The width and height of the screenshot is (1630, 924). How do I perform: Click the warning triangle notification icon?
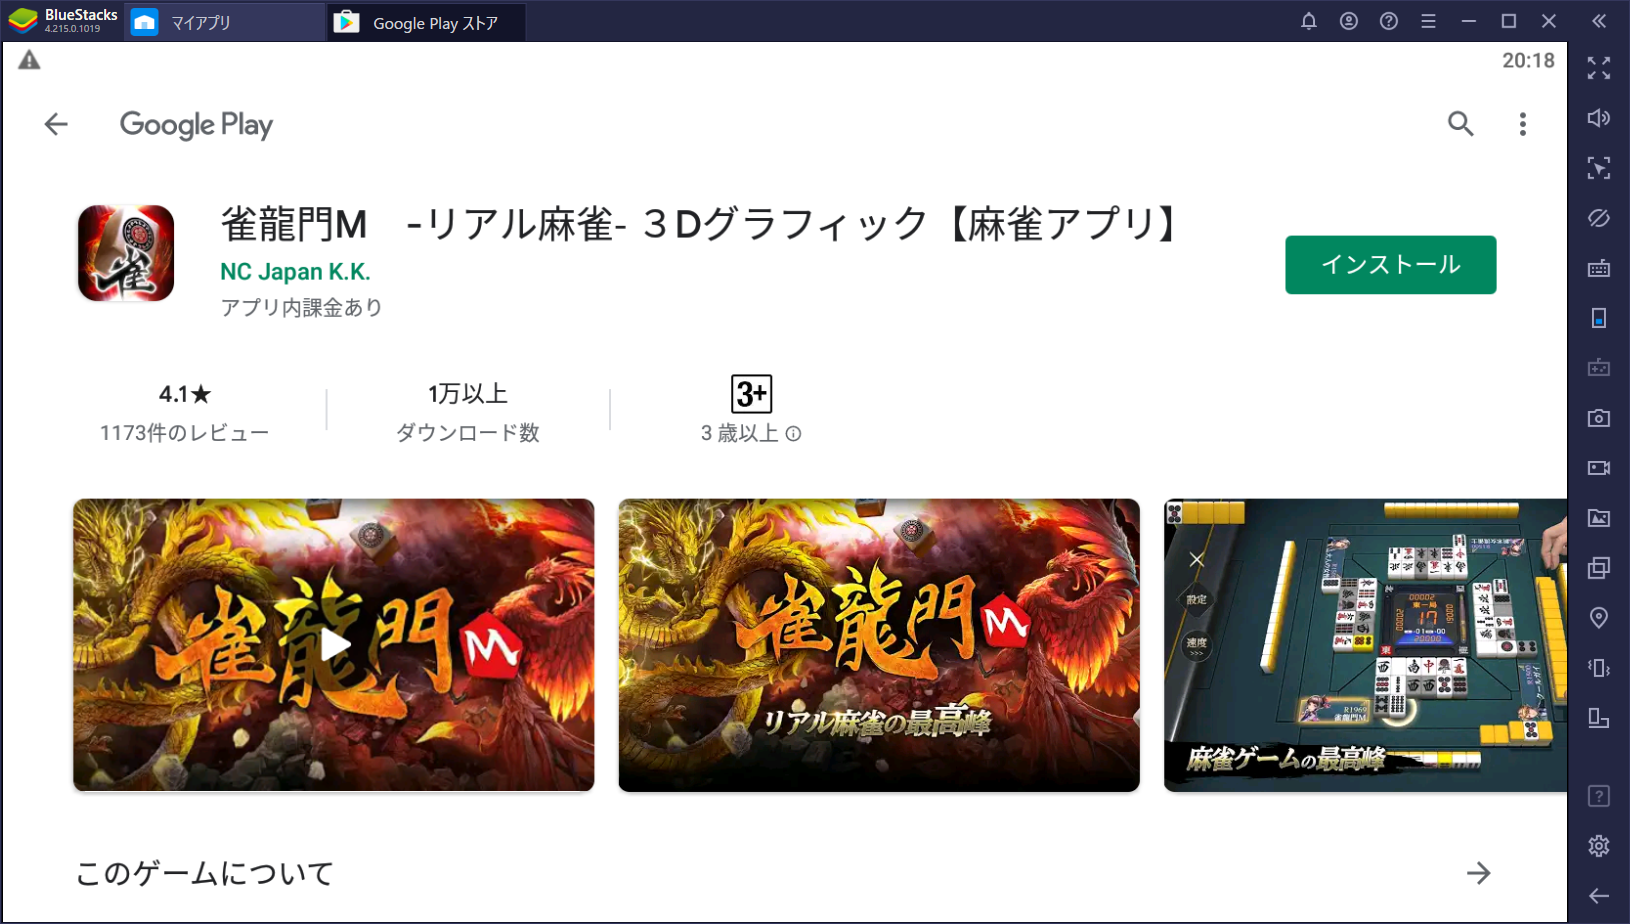click(x=30, y=60)
